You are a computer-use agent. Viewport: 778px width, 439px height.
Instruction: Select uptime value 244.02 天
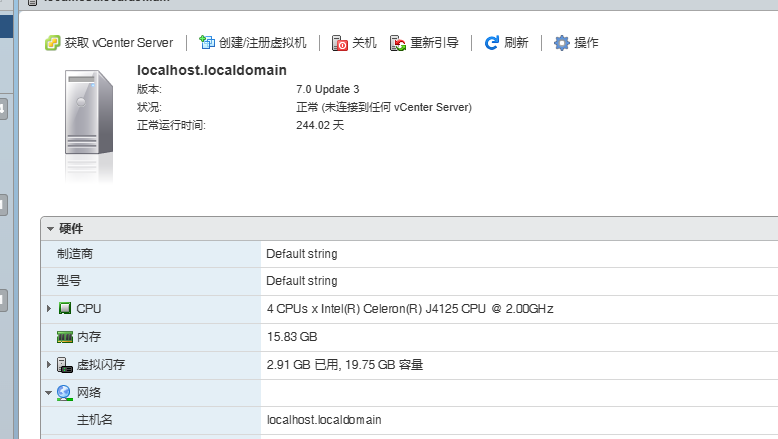(x=320, y=125)
